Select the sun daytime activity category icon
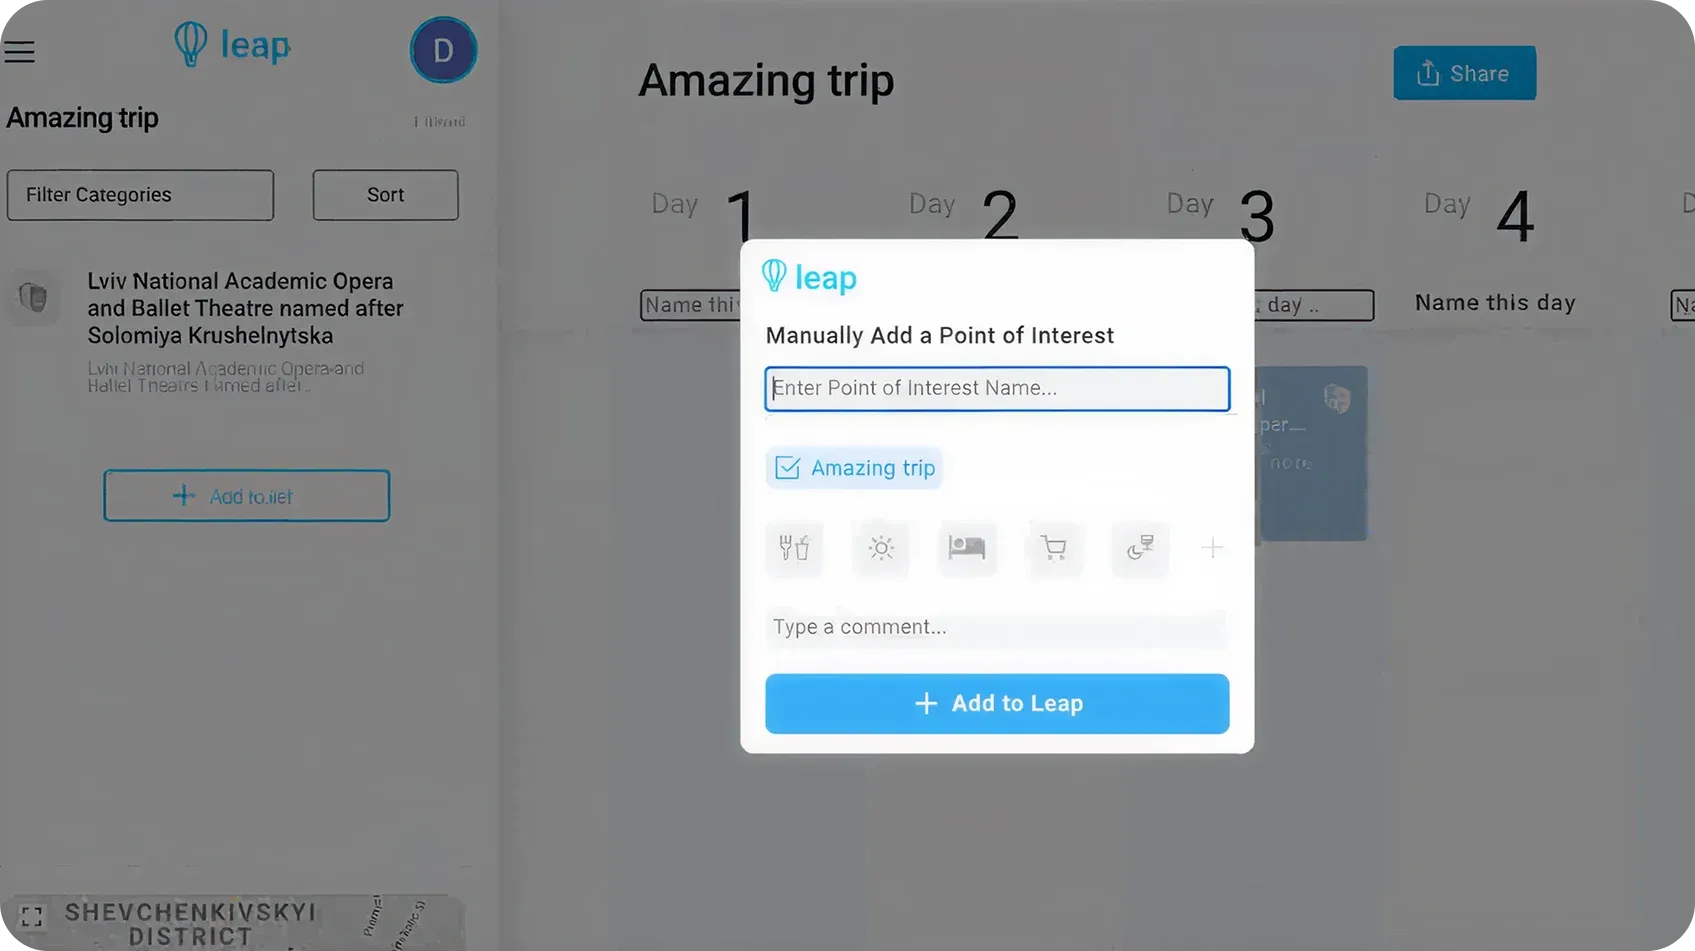The width and height of the screenshot is (1695, 951). coord(881,548)
